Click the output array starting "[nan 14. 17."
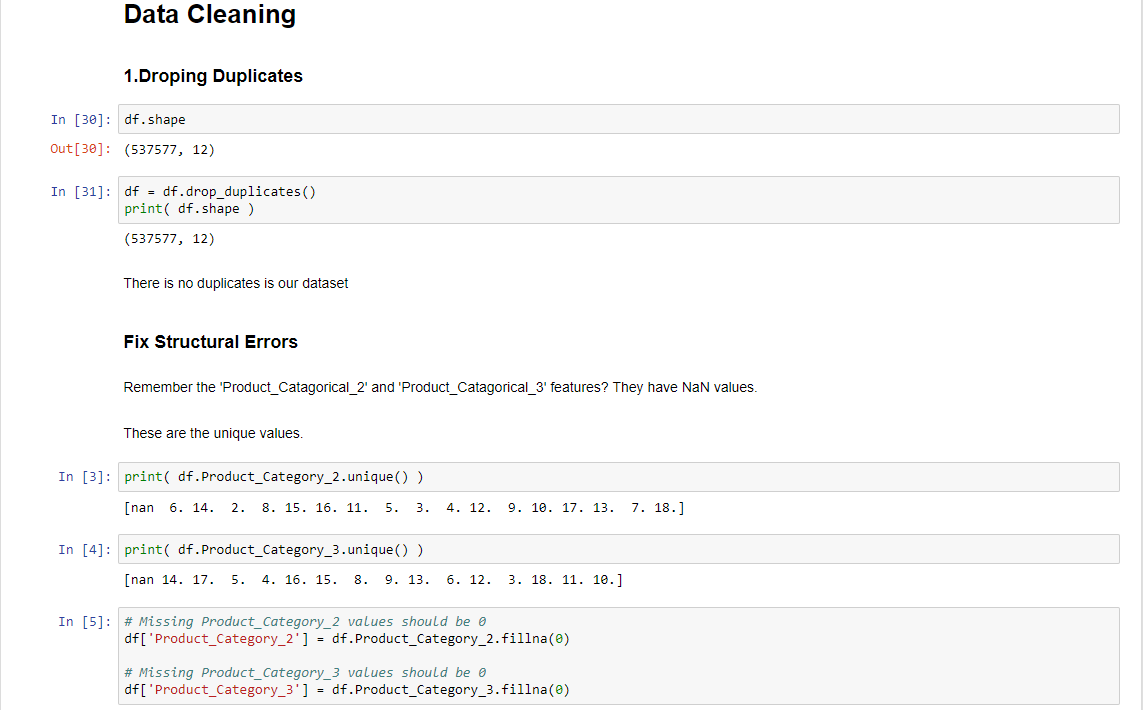1143x710 pixels. [372, 580]
